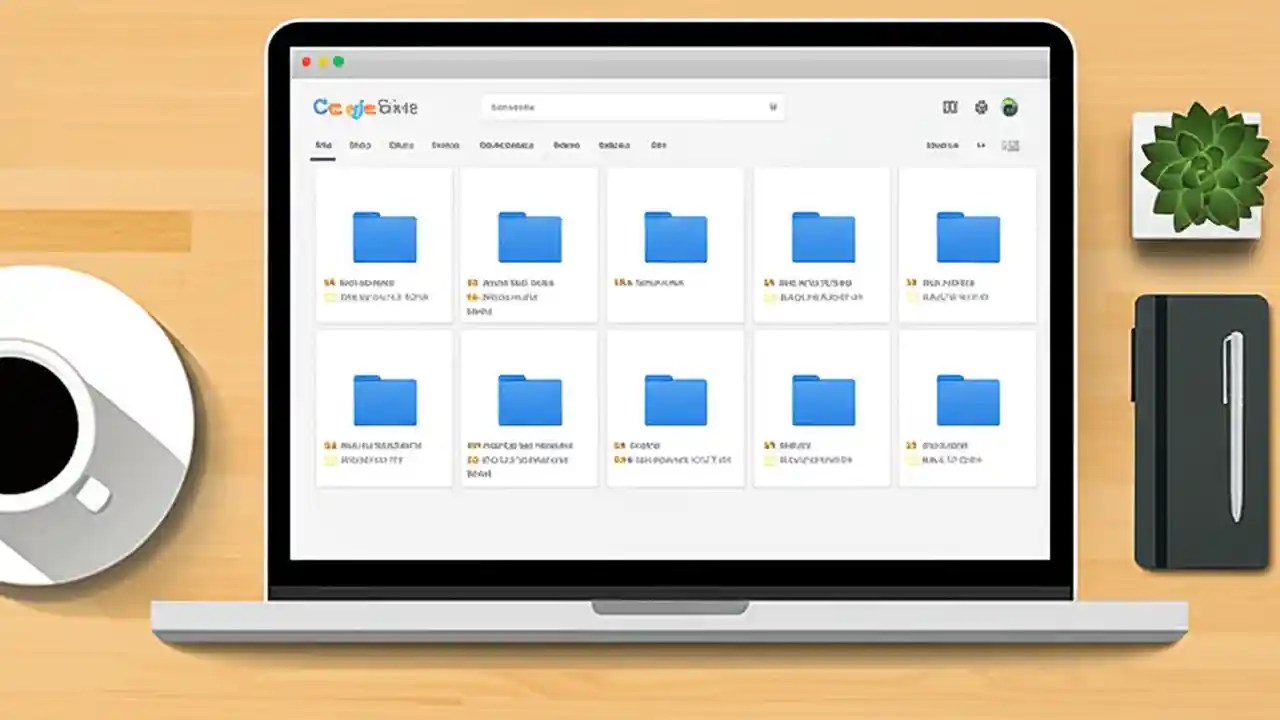The height and width of the screenshot is (720, 1280).
Task: Open the Google apps grid icon
Action: pos(949,107)
